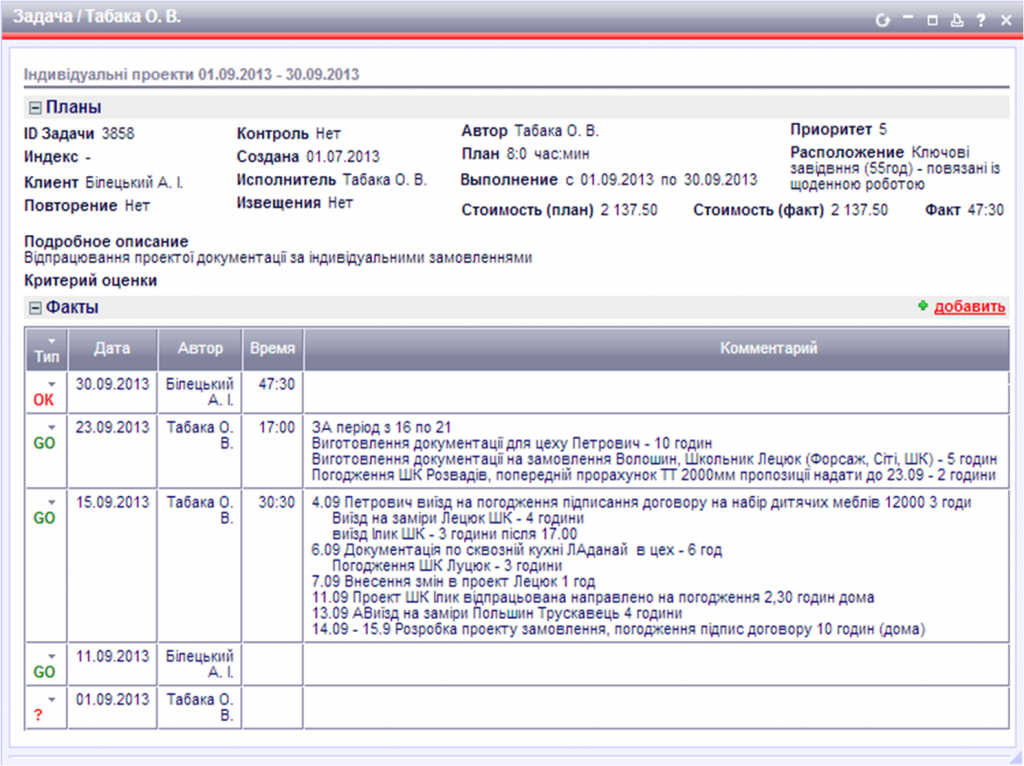Image resolution: width=1024 pixels, height=766 pixels.
Task: Open type dropdown for 15.09.2013 row
Action: [52, 502]
